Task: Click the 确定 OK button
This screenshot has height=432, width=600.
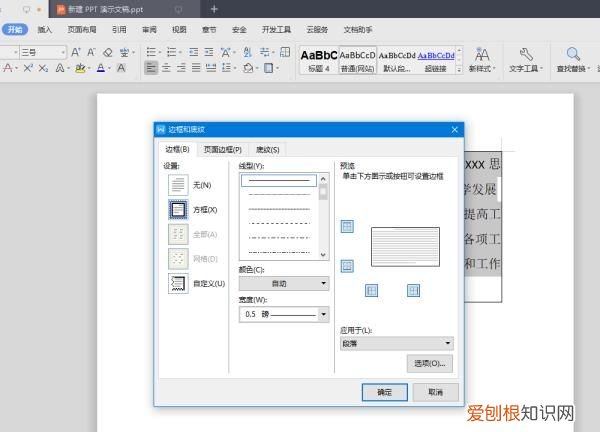Action: click(385, 392)
